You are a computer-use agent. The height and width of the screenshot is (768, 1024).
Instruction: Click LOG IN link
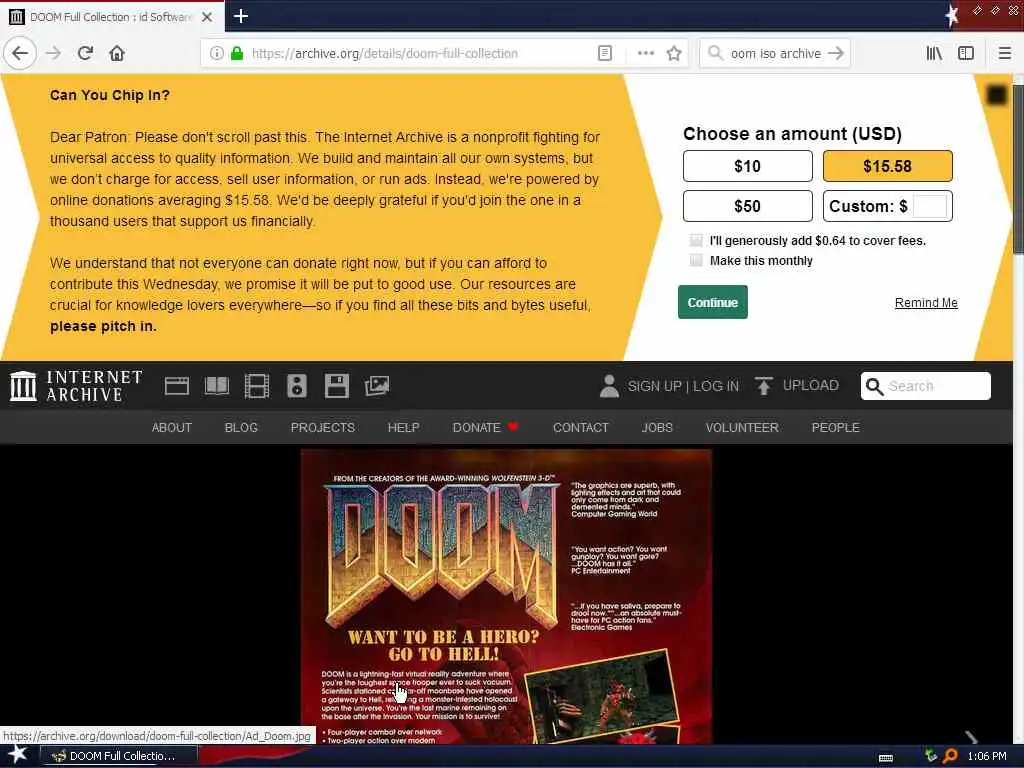tap(716, 386)
